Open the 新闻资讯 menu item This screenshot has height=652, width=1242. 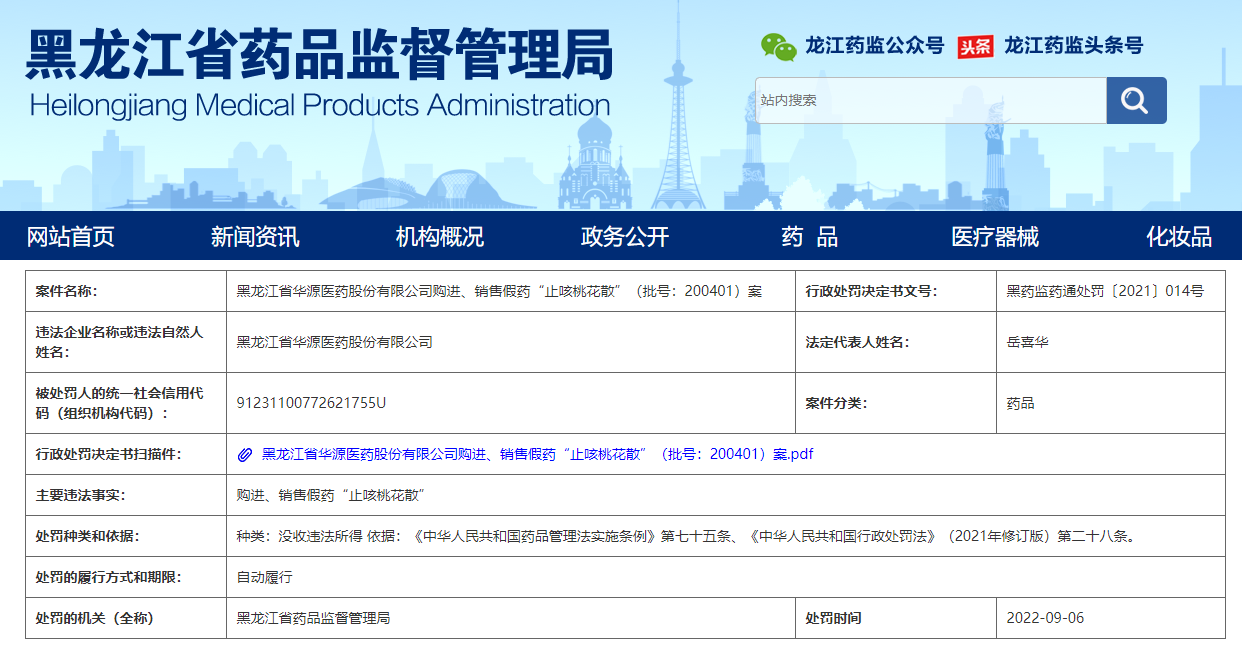[255, 237]
